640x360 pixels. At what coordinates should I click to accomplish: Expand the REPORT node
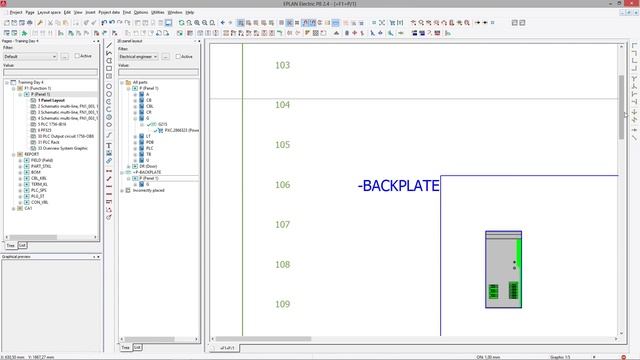pos(13,154)
